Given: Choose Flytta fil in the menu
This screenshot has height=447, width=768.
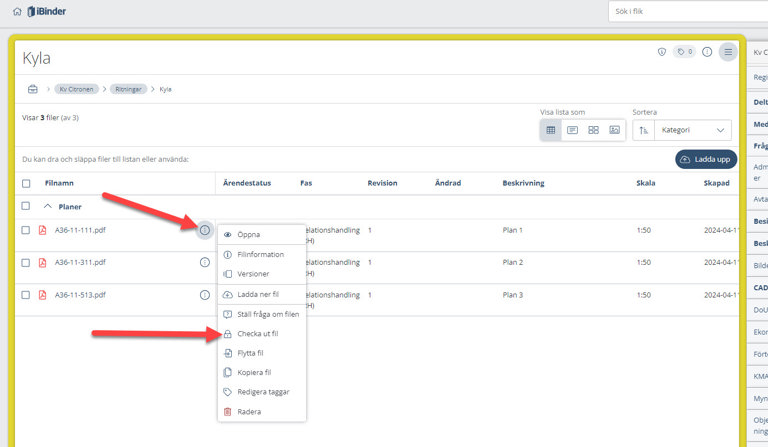Looking at the screenshot, I should pyautogui.click(x=262, y=353).
